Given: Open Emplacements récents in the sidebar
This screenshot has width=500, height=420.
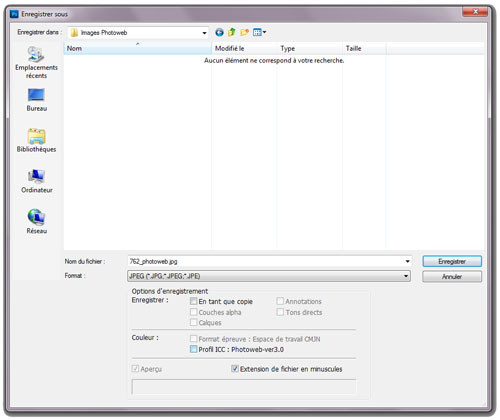Looking at the screenshot, I should coord(36,62).
